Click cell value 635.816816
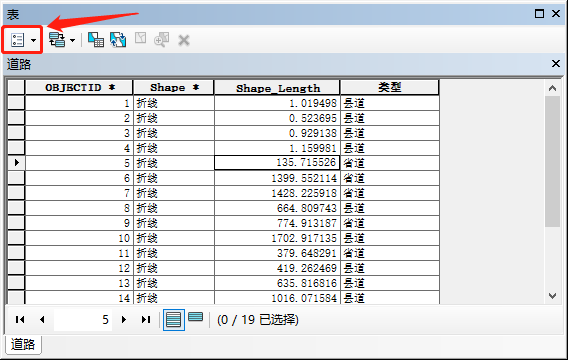 point(277,283)
